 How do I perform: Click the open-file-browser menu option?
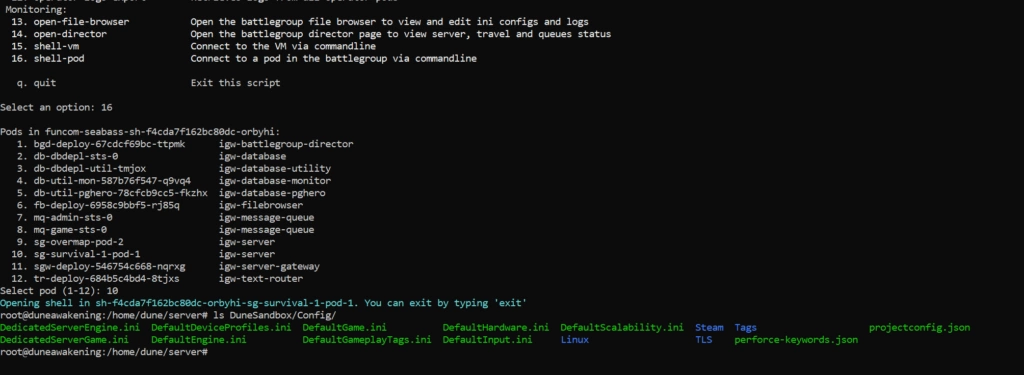(x=82, y=22)
